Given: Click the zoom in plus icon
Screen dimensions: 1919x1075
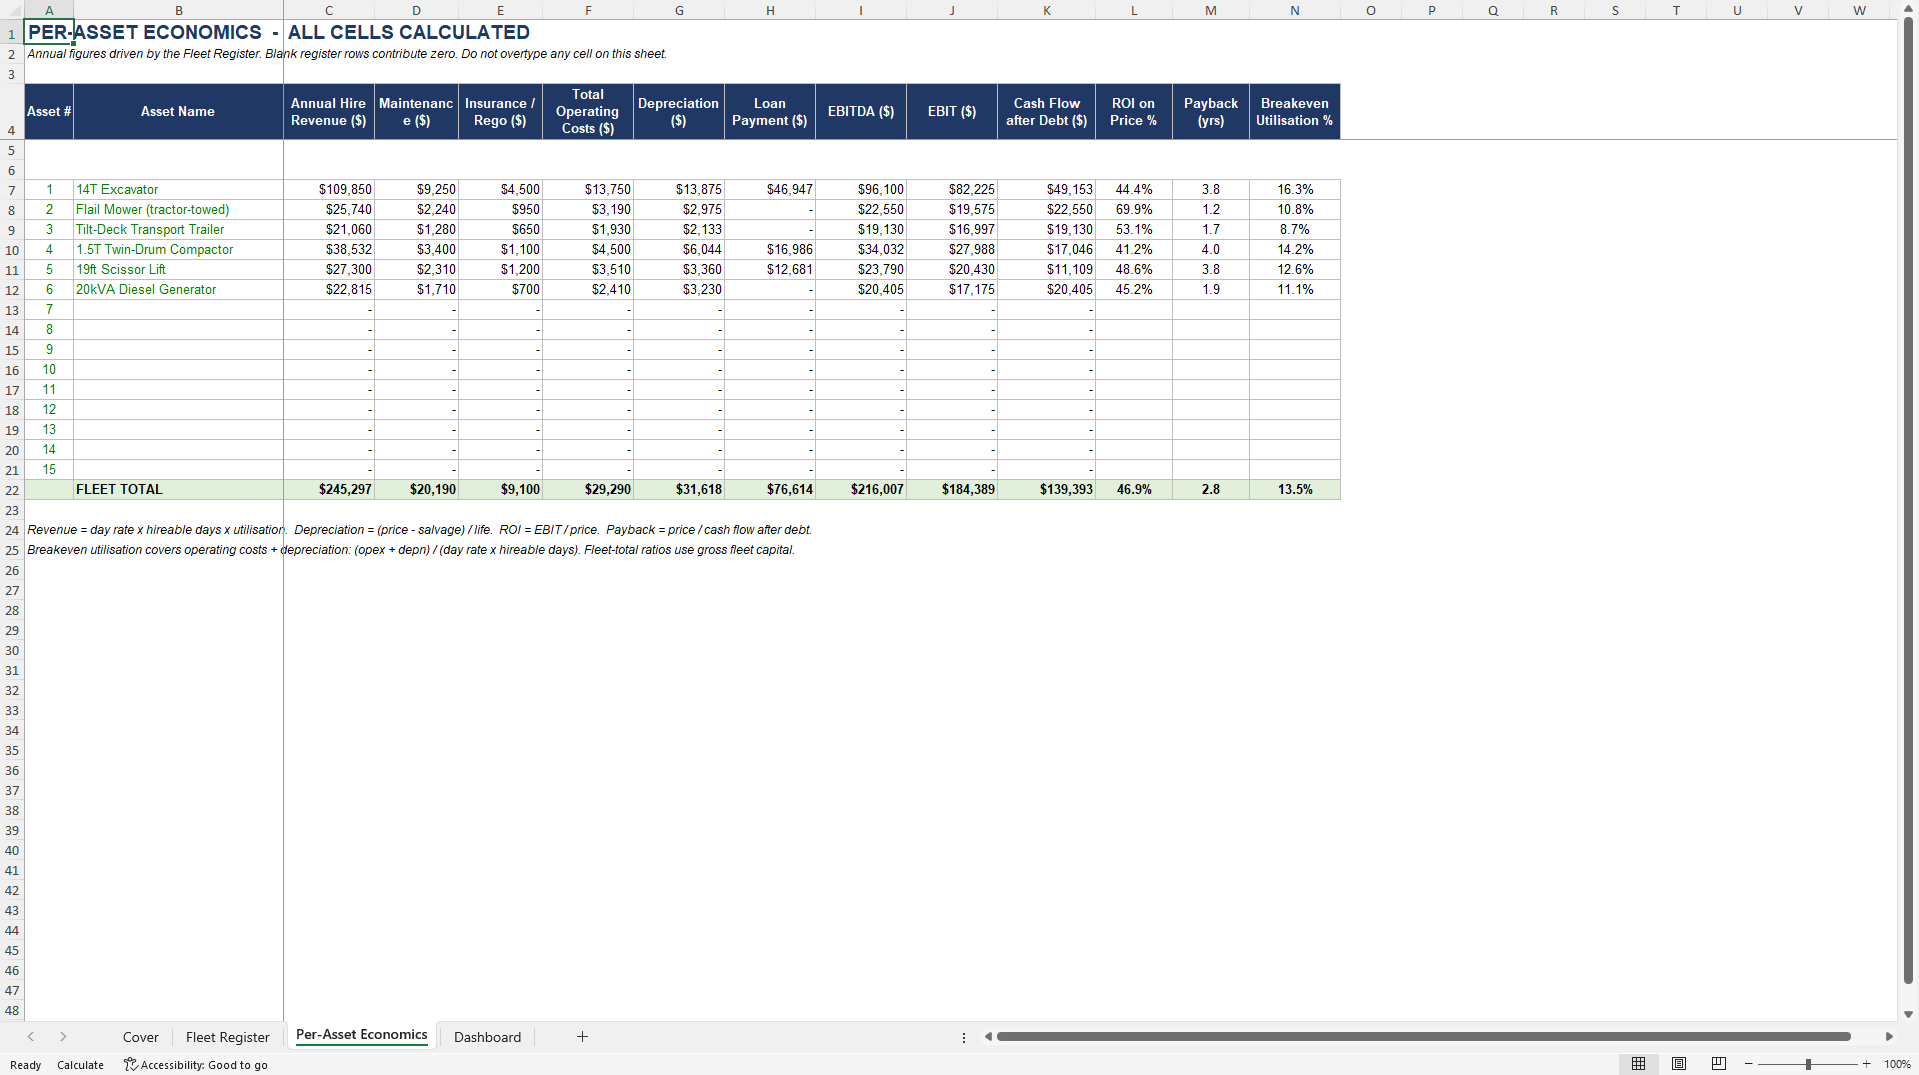Looking at the screenshot, I should coord(1866,1064).
